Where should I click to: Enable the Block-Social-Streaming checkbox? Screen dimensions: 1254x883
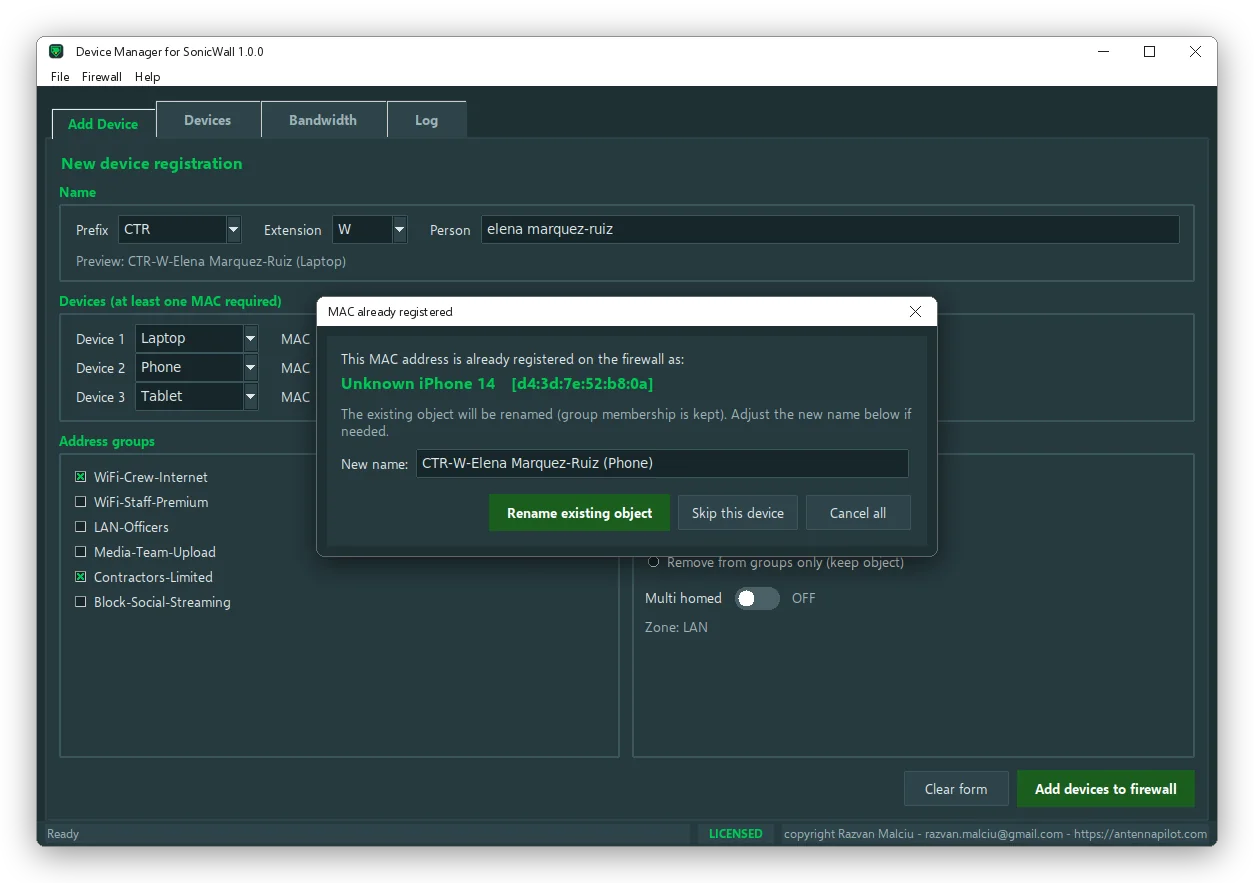(81, 602)
